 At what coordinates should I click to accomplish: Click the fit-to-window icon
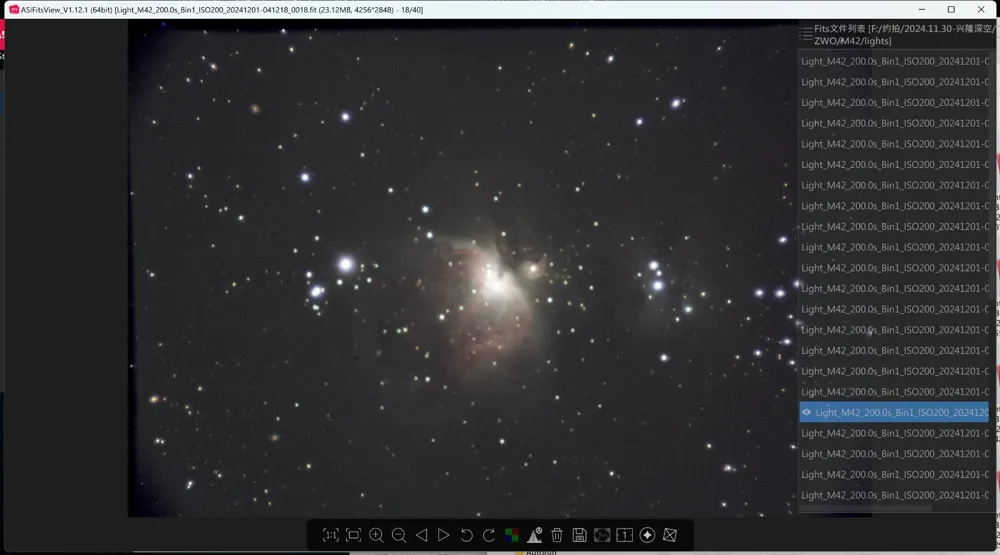pos(353,535)
